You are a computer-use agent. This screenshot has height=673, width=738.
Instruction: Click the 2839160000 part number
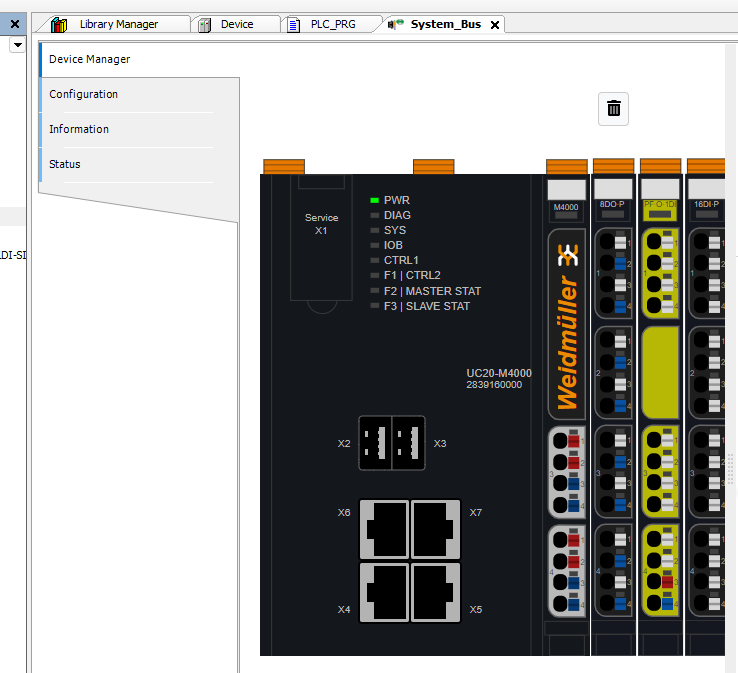(x=494, y=385)
